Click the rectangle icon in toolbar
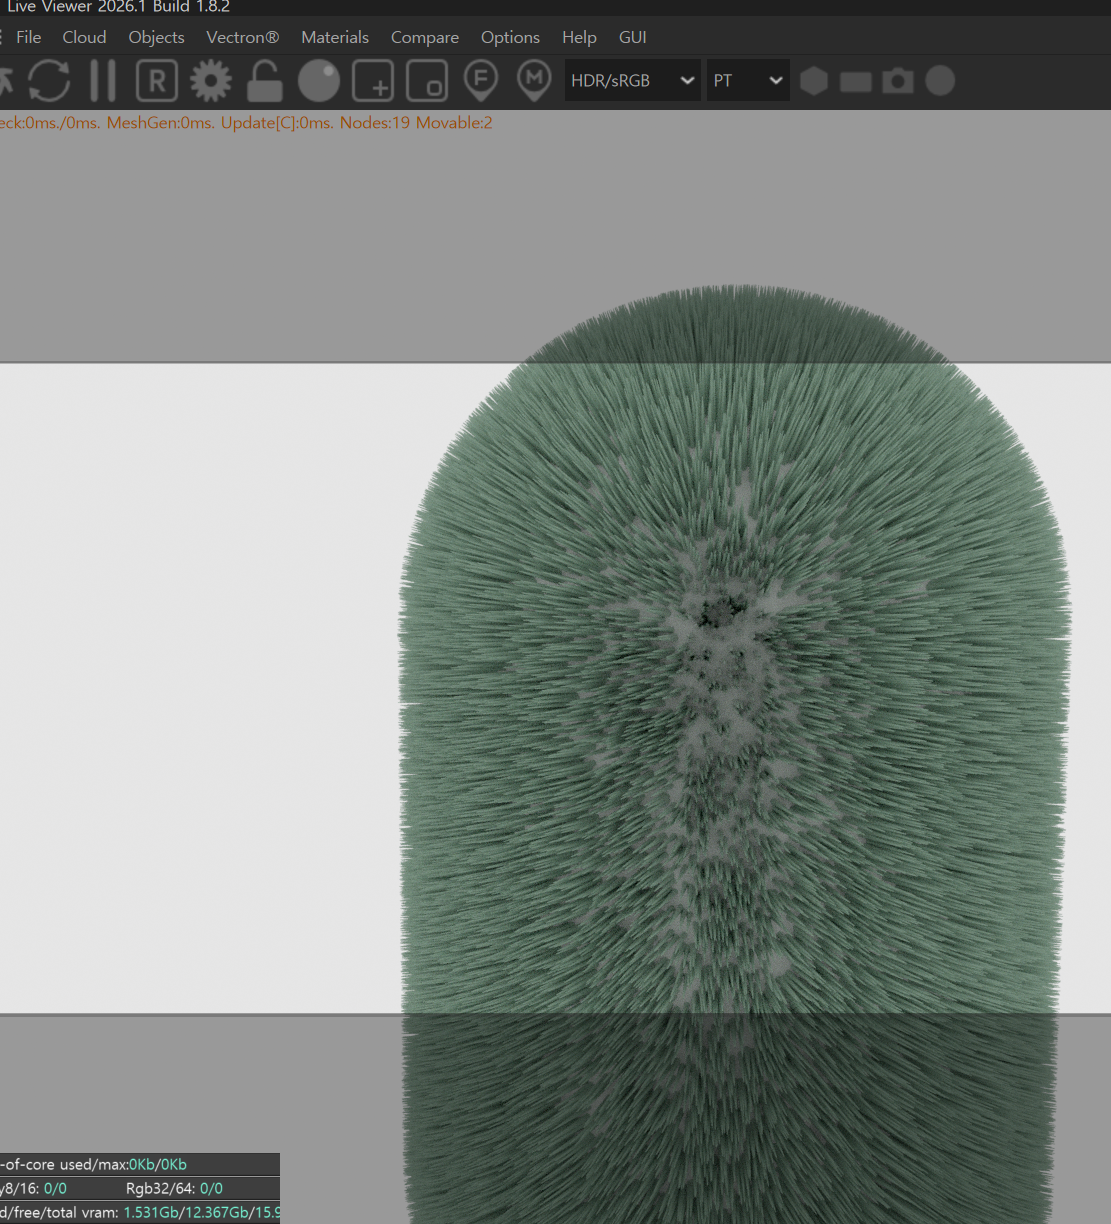The width and height of the screenshot is (1111, 1224). (856, 81)
